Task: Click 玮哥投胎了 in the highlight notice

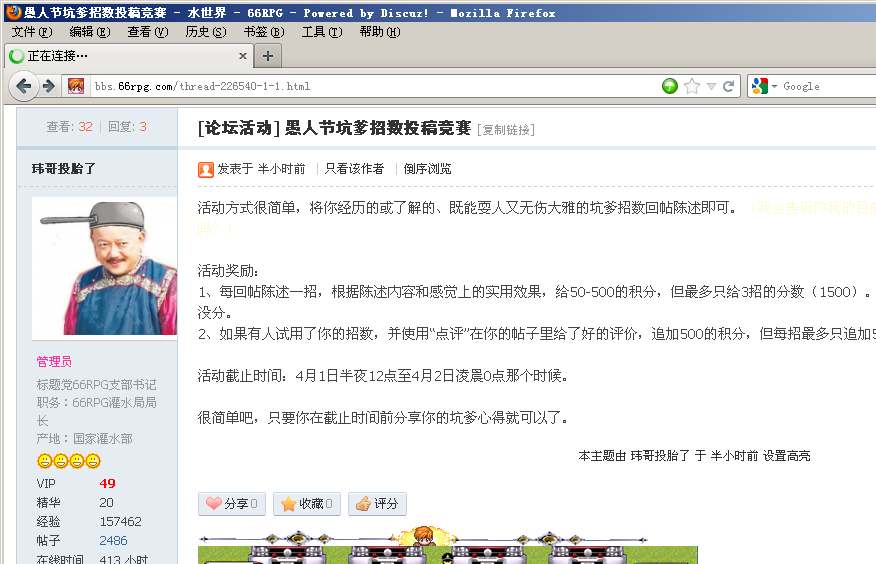Action: pyautogui.click(x=660, y=456)
